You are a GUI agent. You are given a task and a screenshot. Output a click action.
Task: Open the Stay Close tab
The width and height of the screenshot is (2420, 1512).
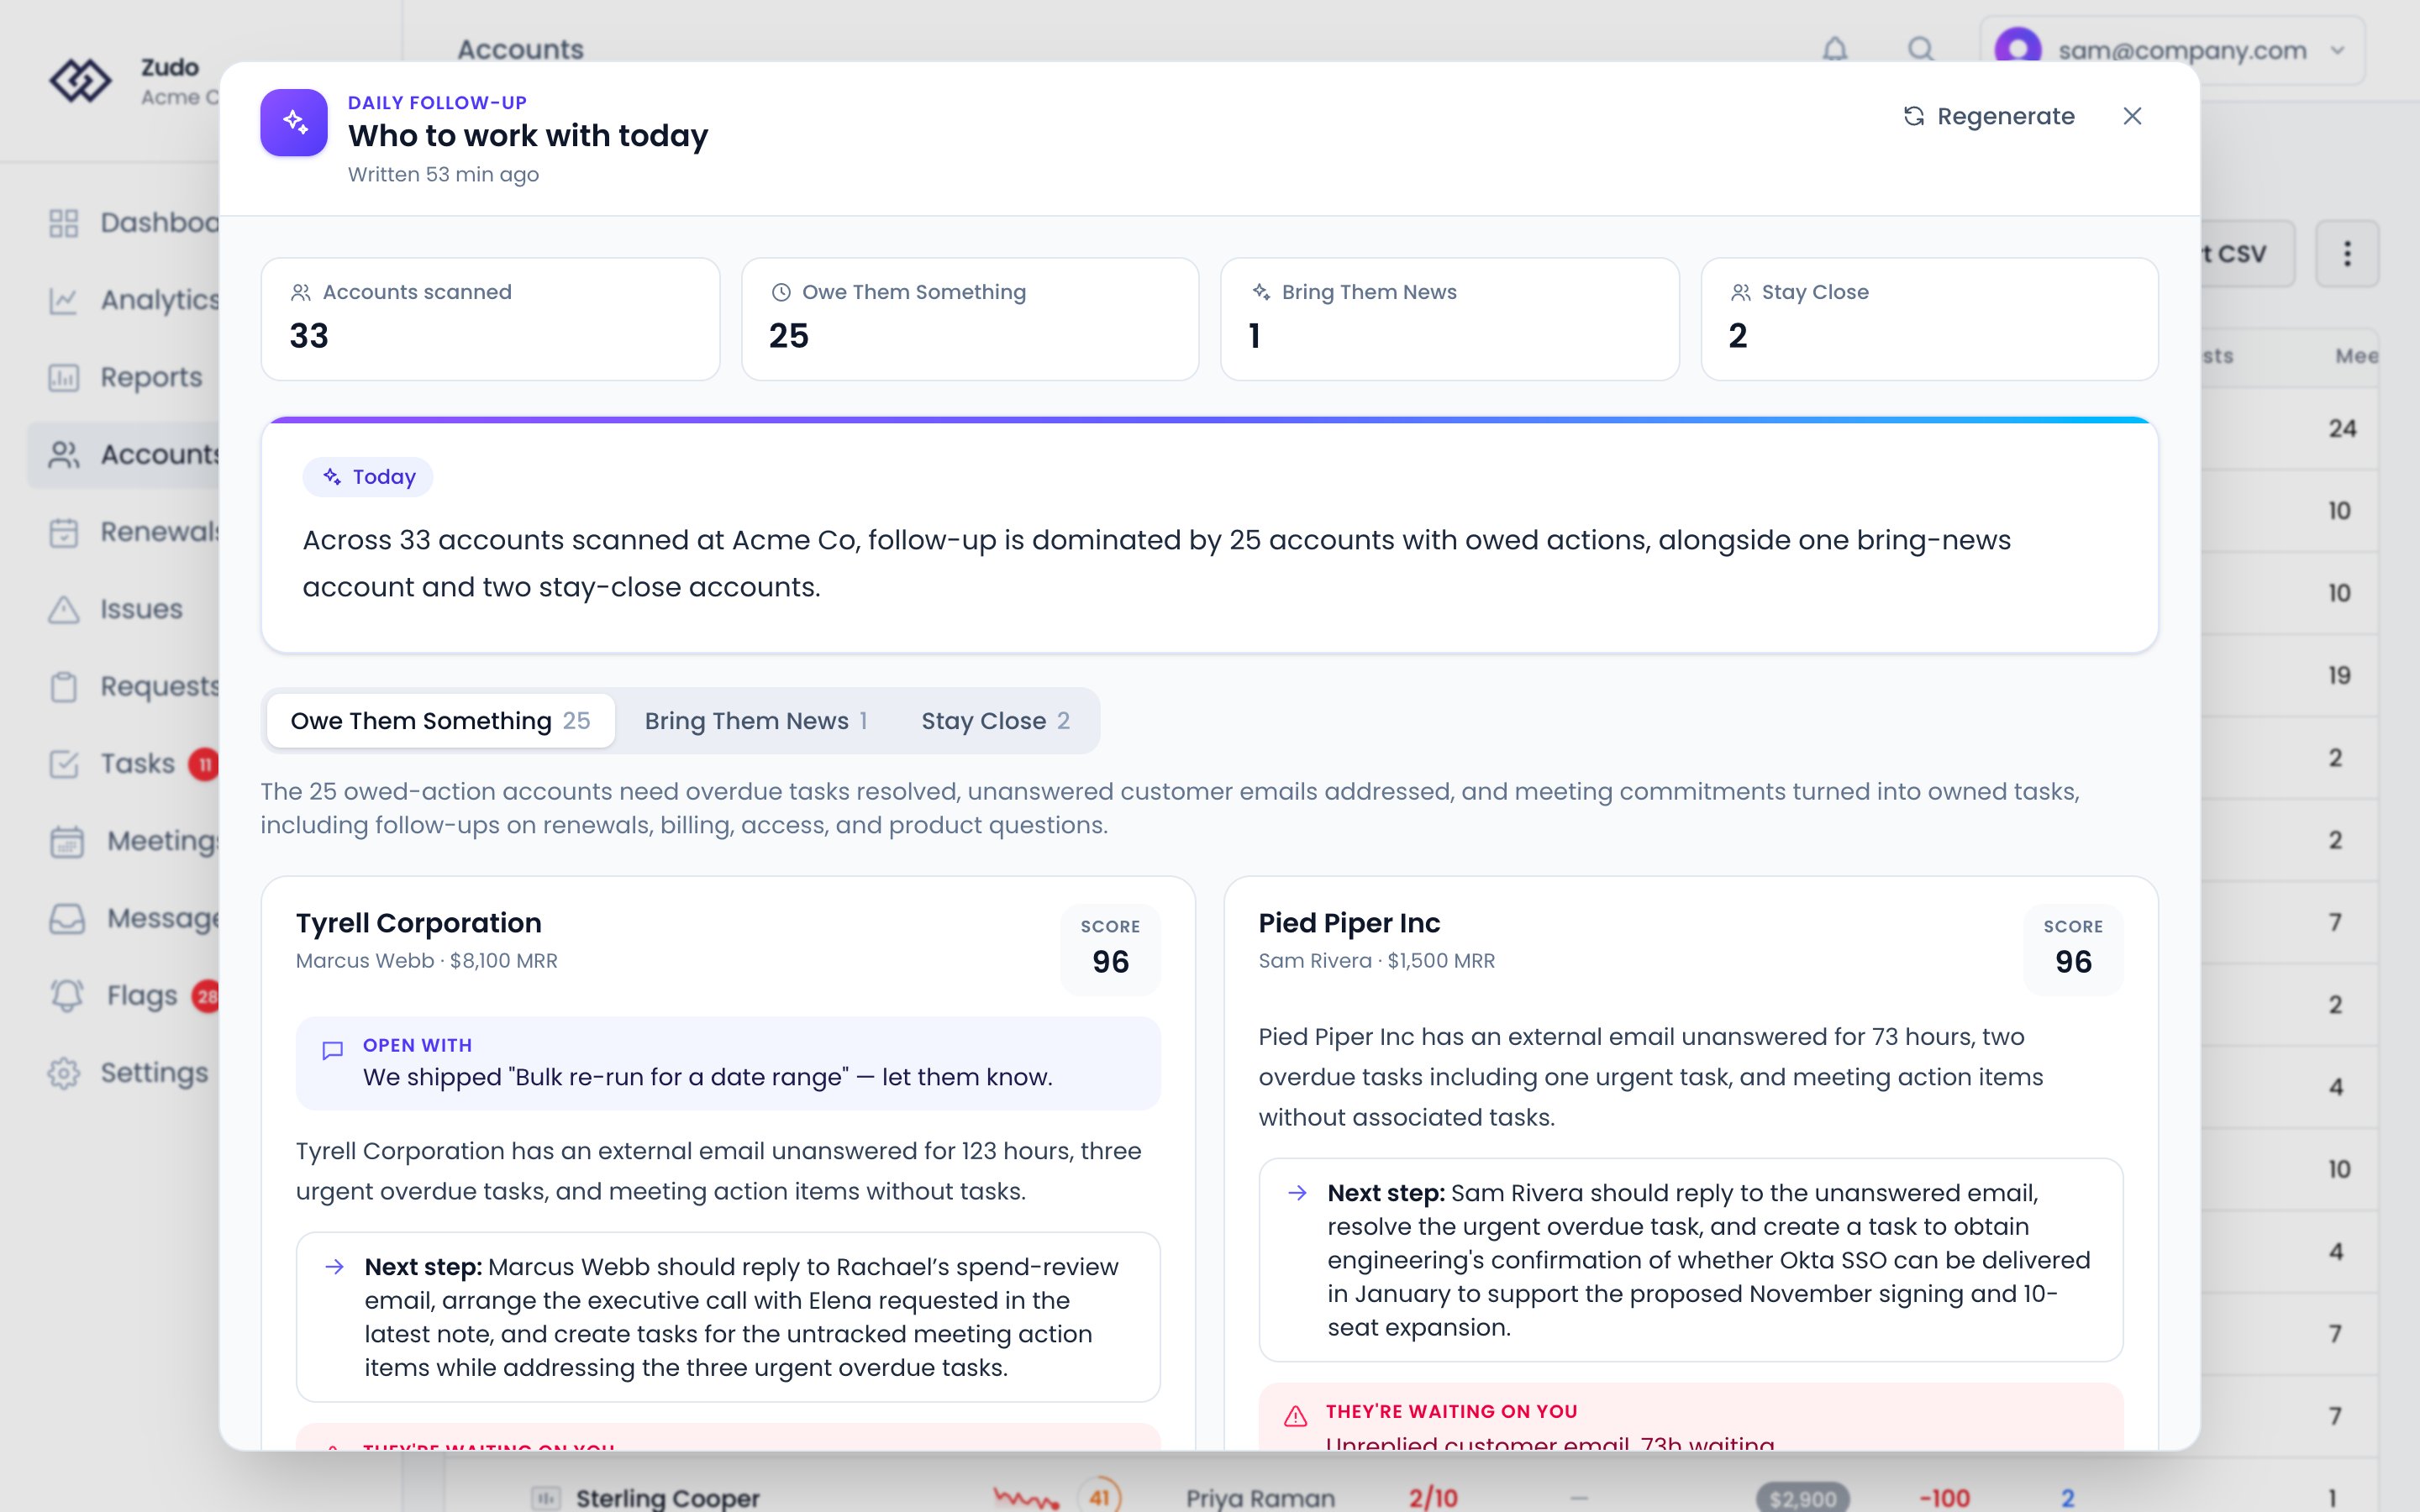(x=995, y=721)
